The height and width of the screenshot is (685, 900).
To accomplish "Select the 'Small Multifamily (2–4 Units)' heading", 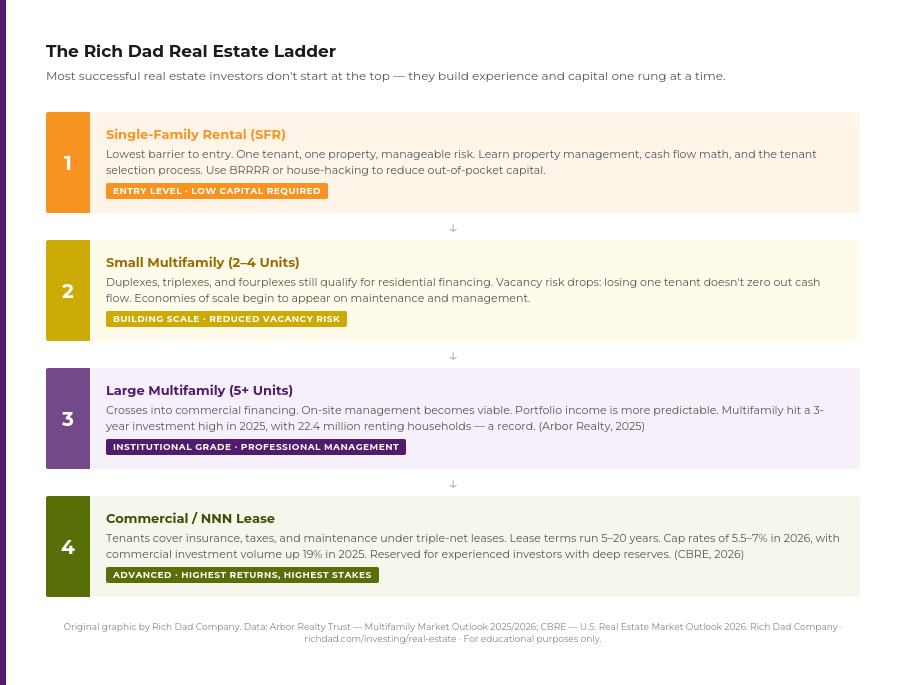I will 203,262.
